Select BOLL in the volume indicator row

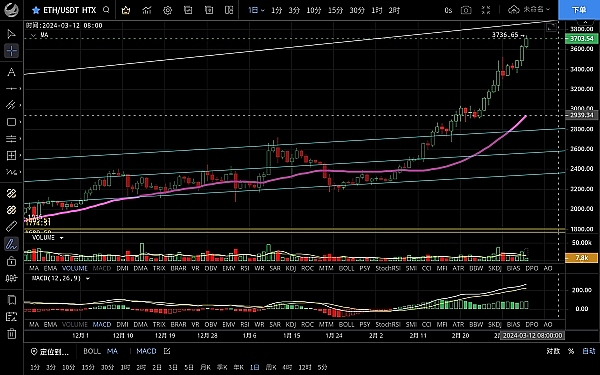[346, 268]
